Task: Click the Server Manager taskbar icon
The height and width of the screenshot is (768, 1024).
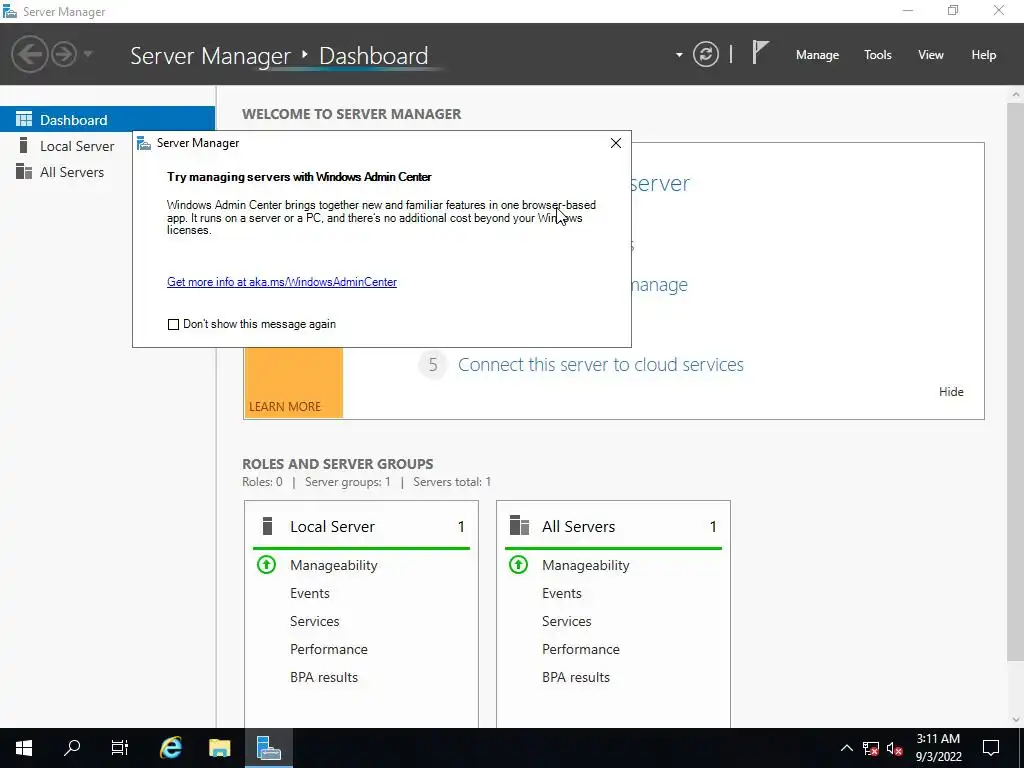Action: click(268, 748)
